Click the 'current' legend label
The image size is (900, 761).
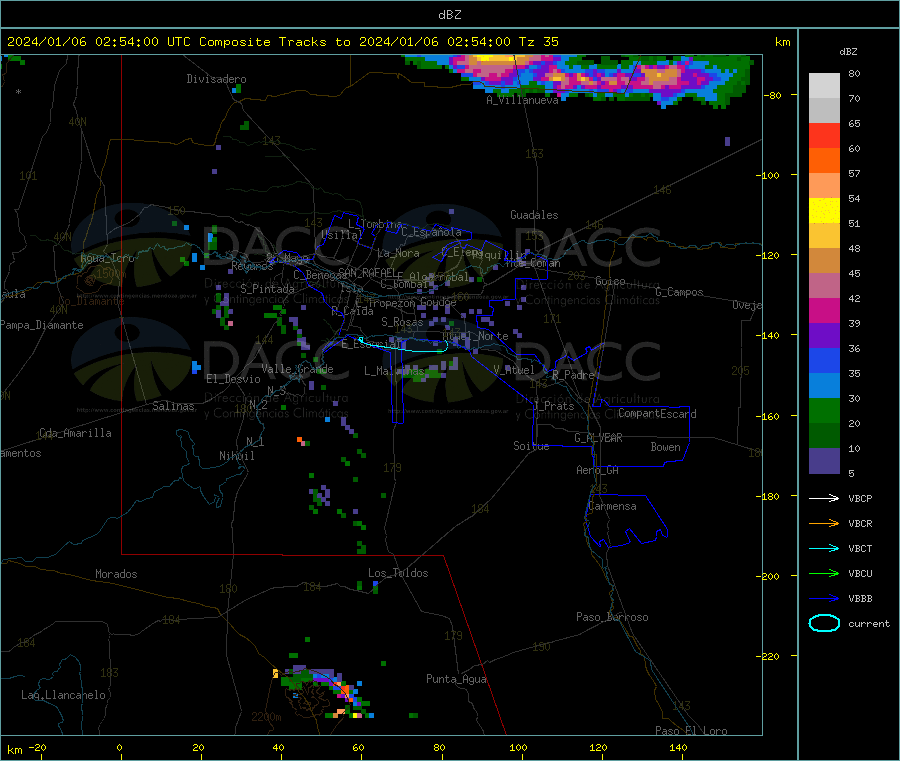click(x=869, y=624)
